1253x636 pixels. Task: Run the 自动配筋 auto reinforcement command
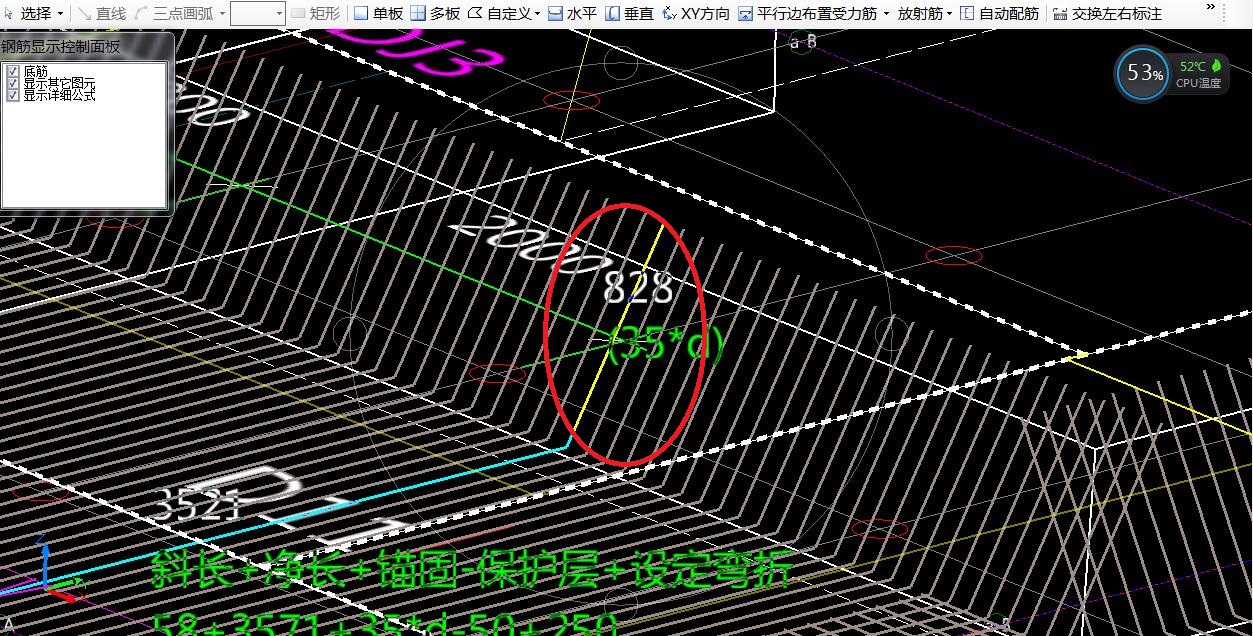click(x=999, y=14)
